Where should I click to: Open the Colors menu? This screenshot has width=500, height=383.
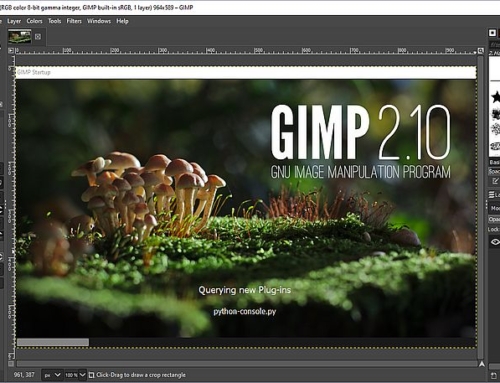pyautogui.click(x=34, y=21)
